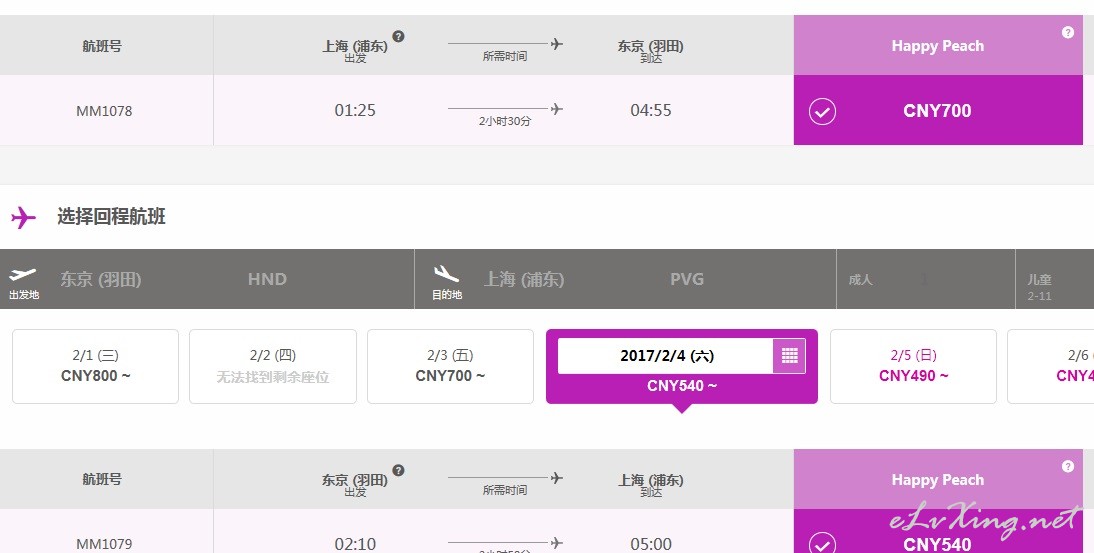Image resolution: width=1094 pixels, height=553 pixels.
Task: Choose the 2/5 (日) CNY490 date
Action: coord(913,366)
